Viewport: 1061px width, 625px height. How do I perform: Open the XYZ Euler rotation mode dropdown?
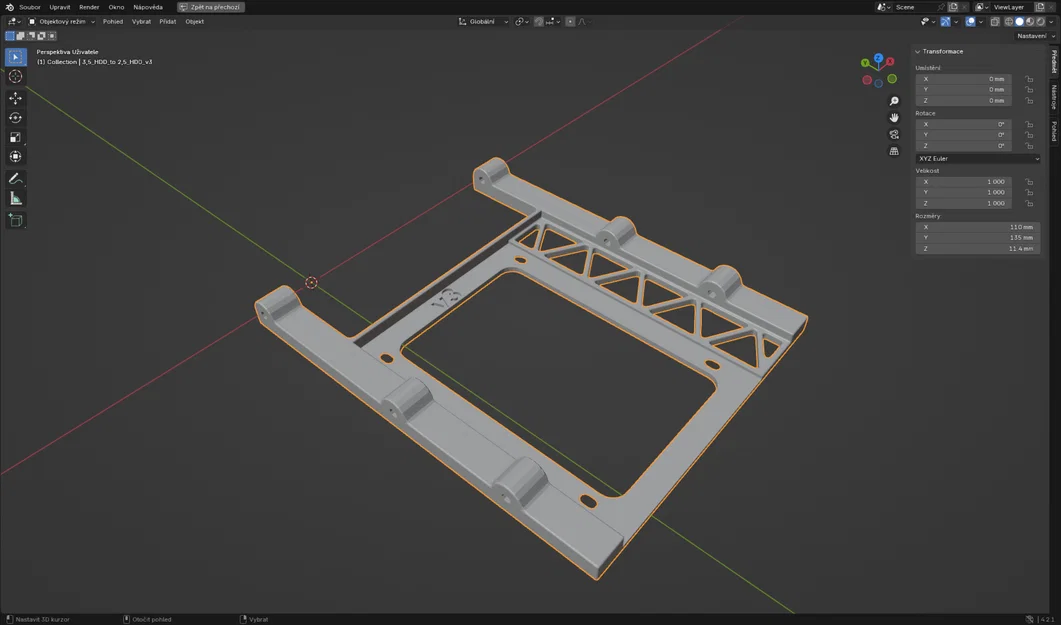tap(978, 158)
